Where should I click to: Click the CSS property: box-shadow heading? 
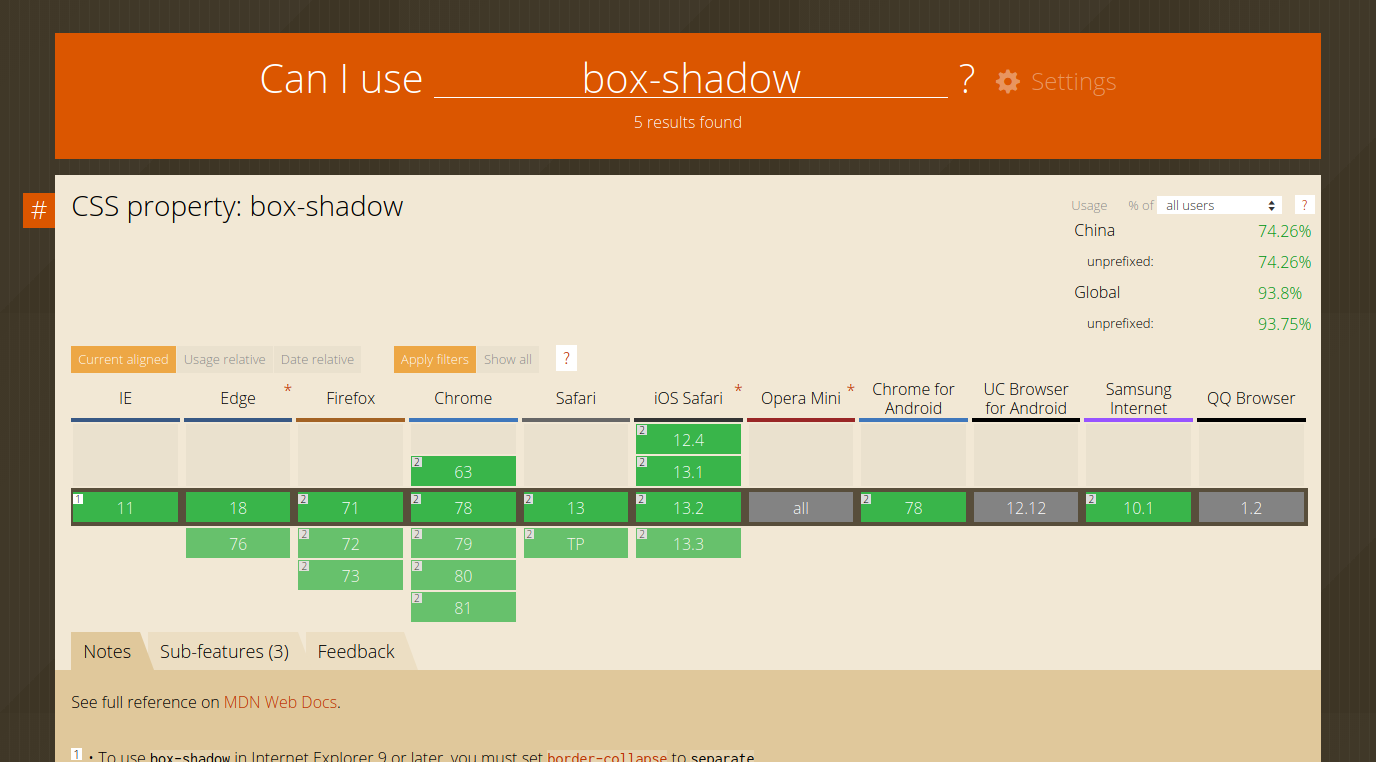pos(237,207)
